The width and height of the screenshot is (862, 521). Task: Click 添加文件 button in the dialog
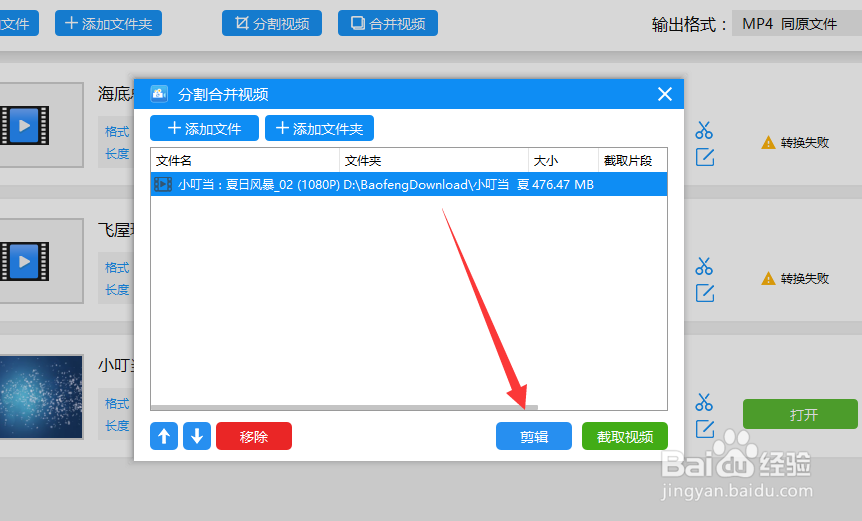pyautogui.click(x=204, y=129)
